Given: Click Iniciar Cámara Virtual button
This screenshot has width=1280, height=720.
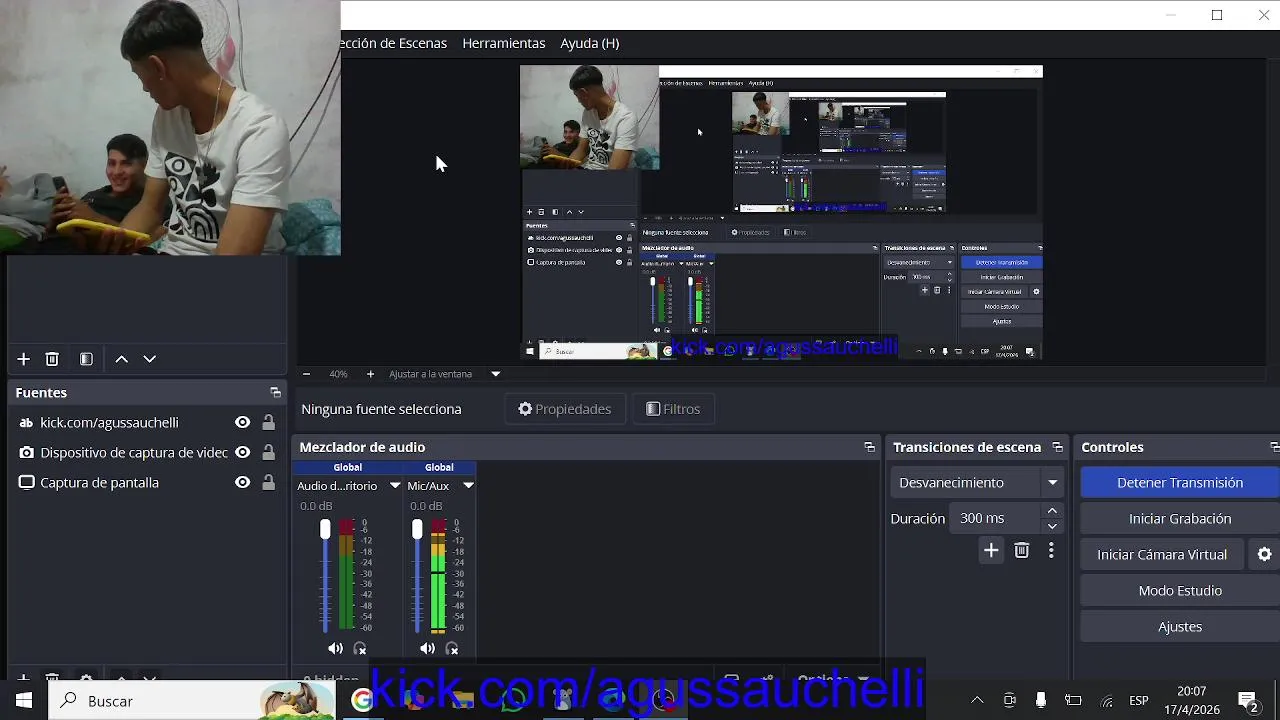Looking at the screenshot, I should [x=1162, y=555].
